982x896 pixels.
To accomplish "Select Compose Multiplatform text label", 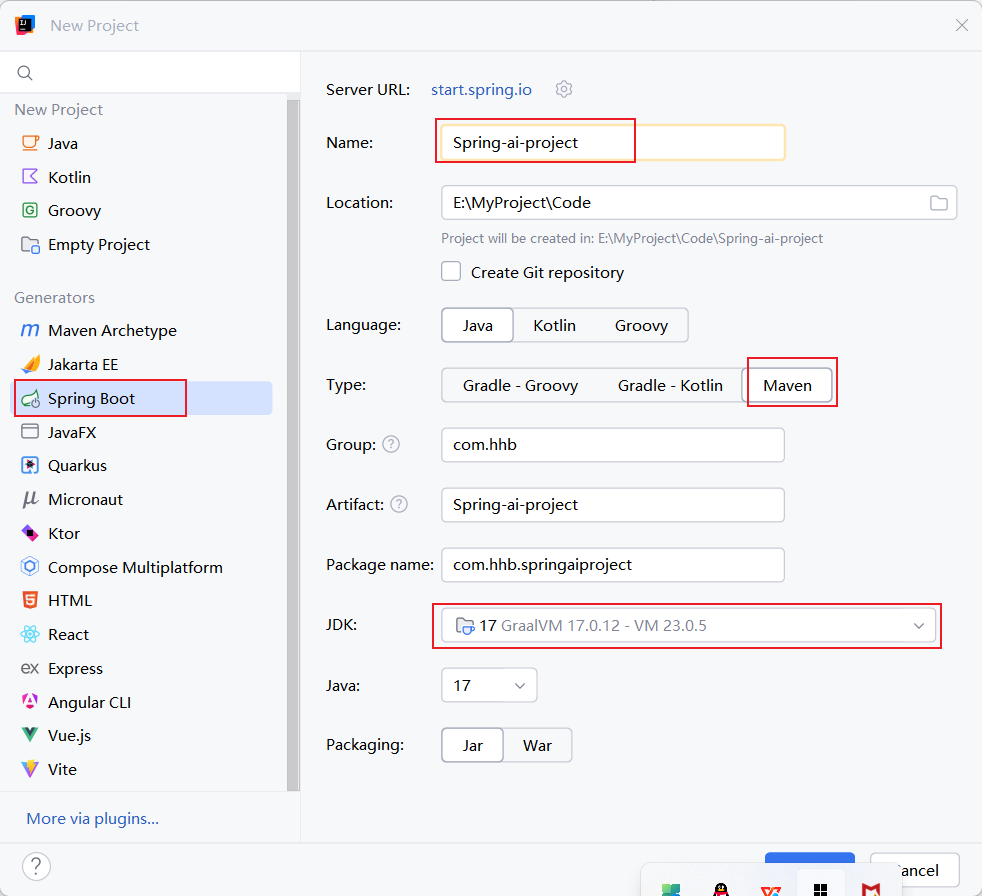I will click(x=135, y=567).
